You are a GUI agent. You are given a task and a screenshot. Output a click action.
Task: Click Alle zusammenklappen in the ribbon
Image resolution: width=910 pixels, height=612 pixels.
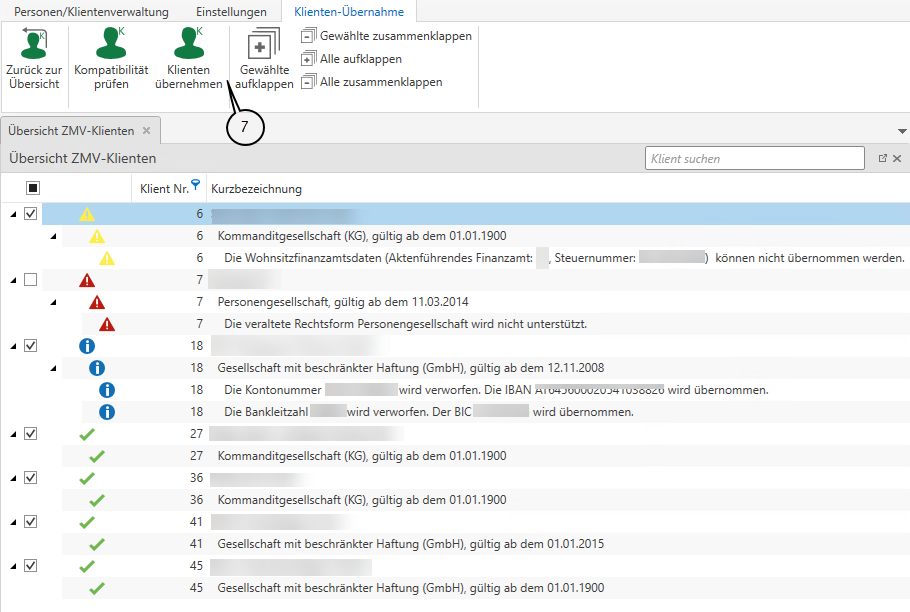pos(308,82)
